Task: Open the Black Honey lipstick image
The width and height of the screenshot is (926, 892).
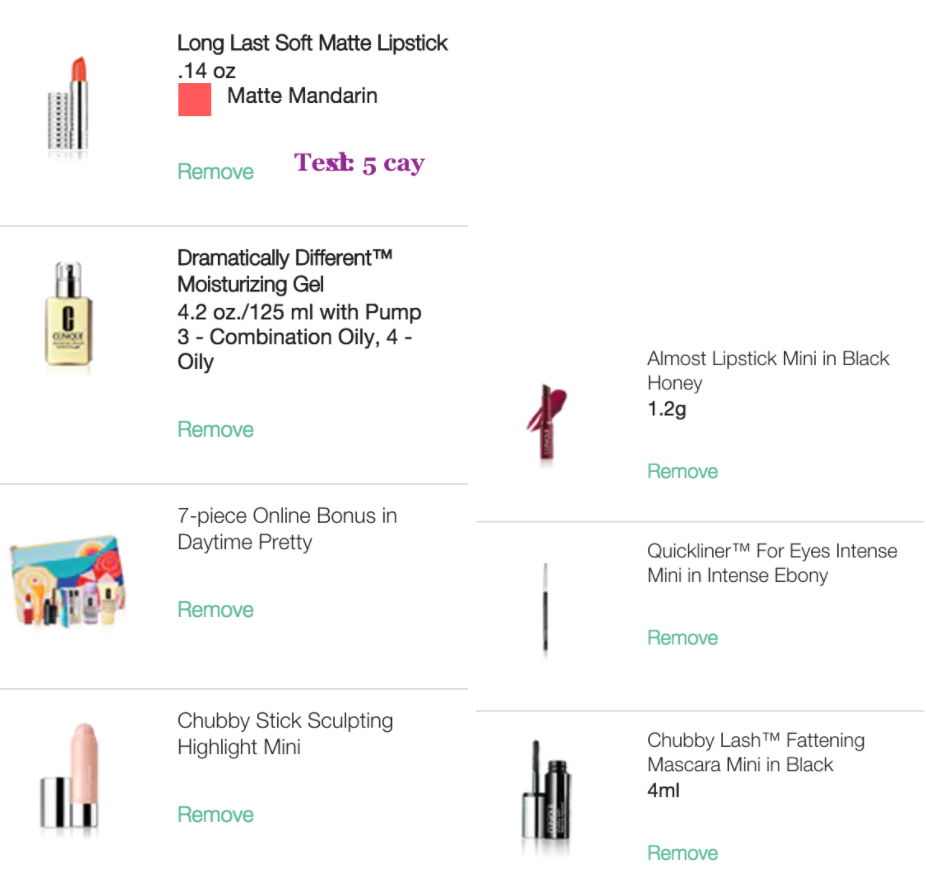Action: point(546,421)
